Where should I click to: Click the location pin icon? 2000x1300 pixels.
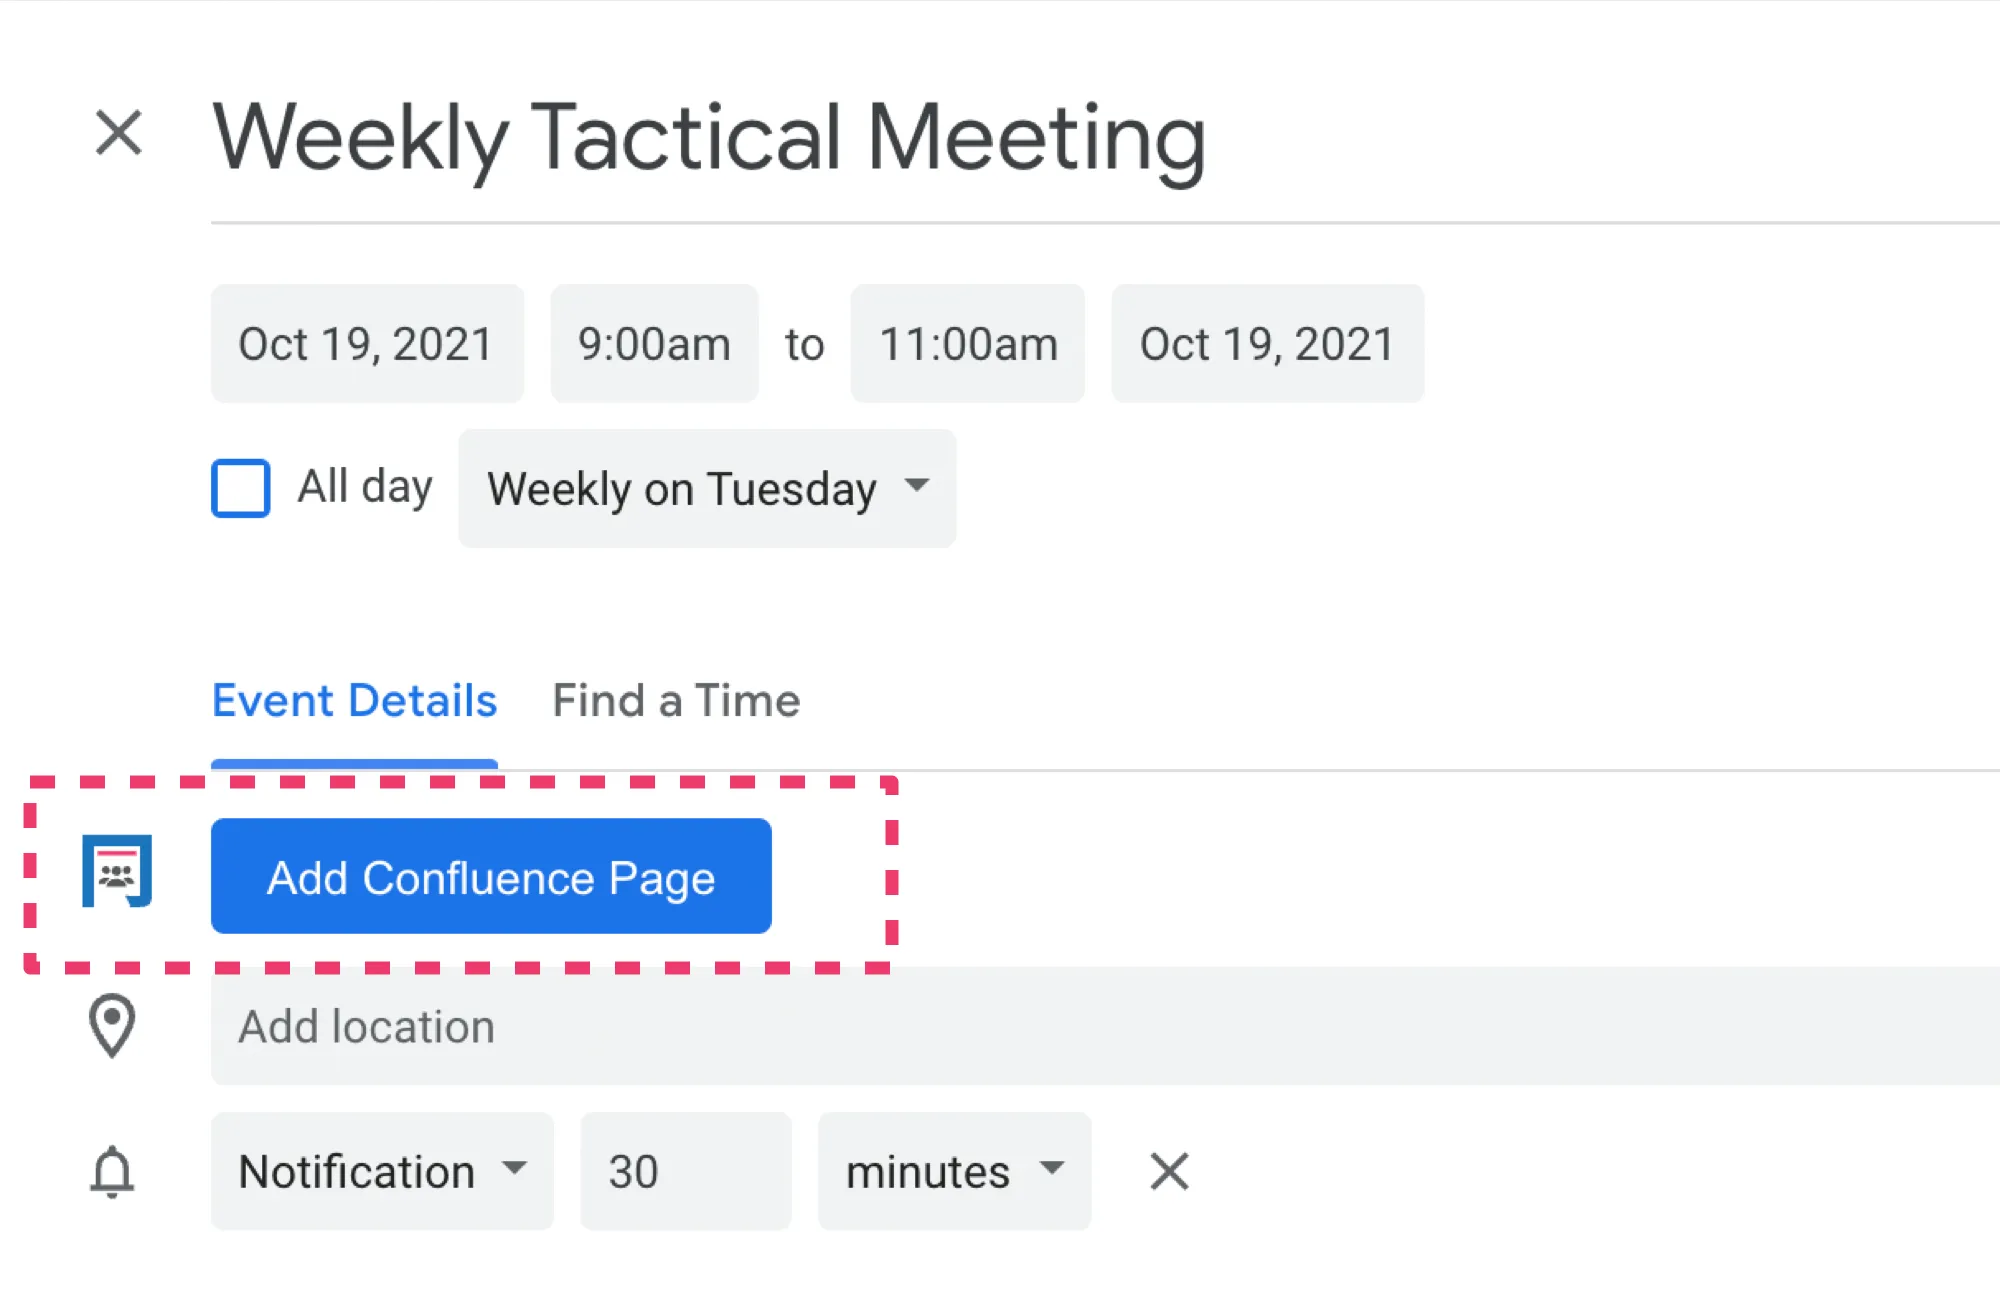(112, 1027)
